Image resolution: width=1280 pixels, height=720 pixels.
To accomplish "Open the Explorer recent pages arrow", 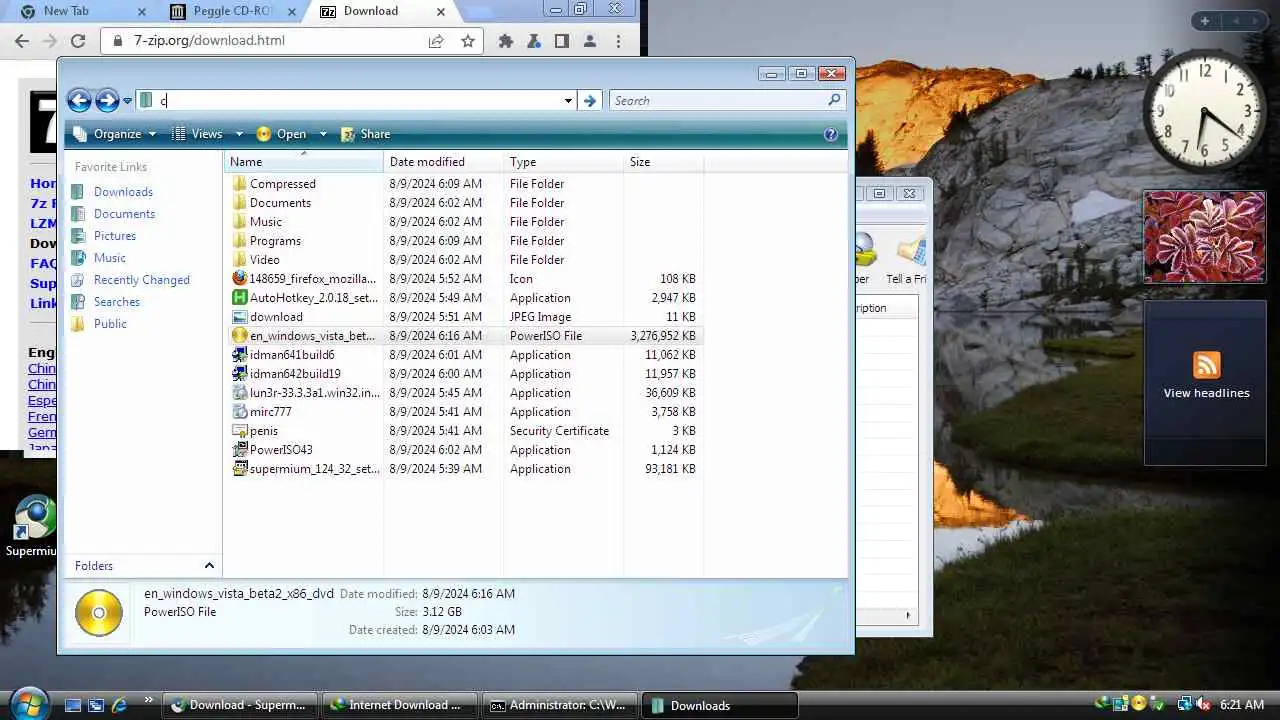I will pyautogui.click(x=127, y=101).
